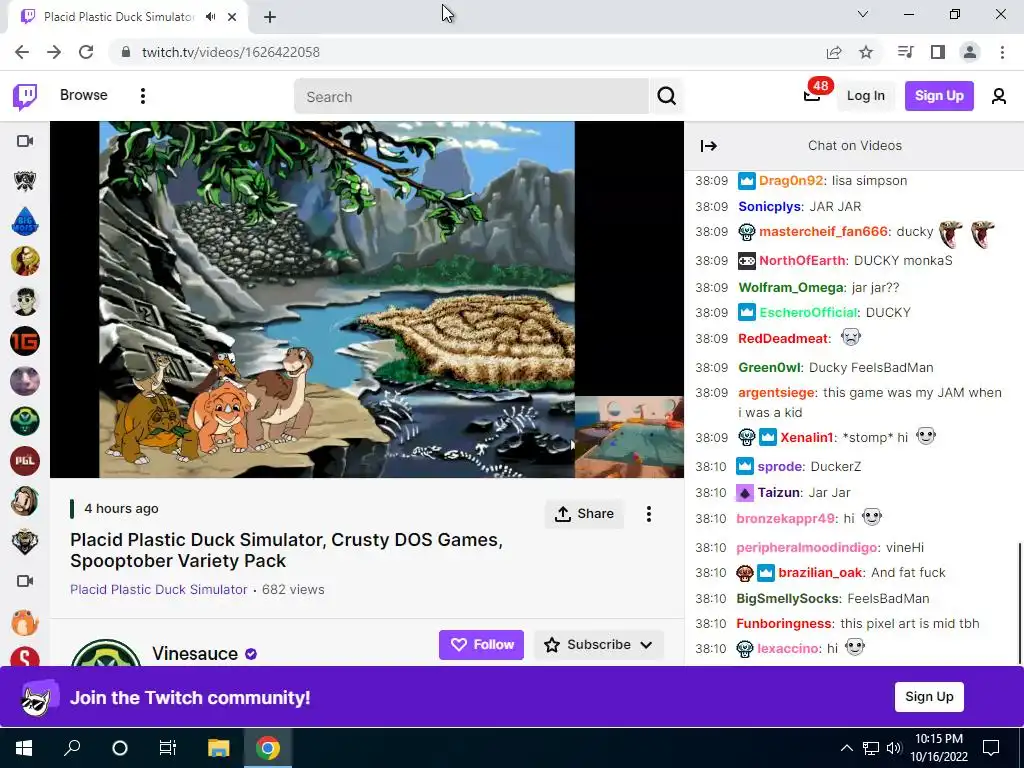Click the system volume tray icon
This screenshot has width=1024, height=768.
click(x=894, y=748)
